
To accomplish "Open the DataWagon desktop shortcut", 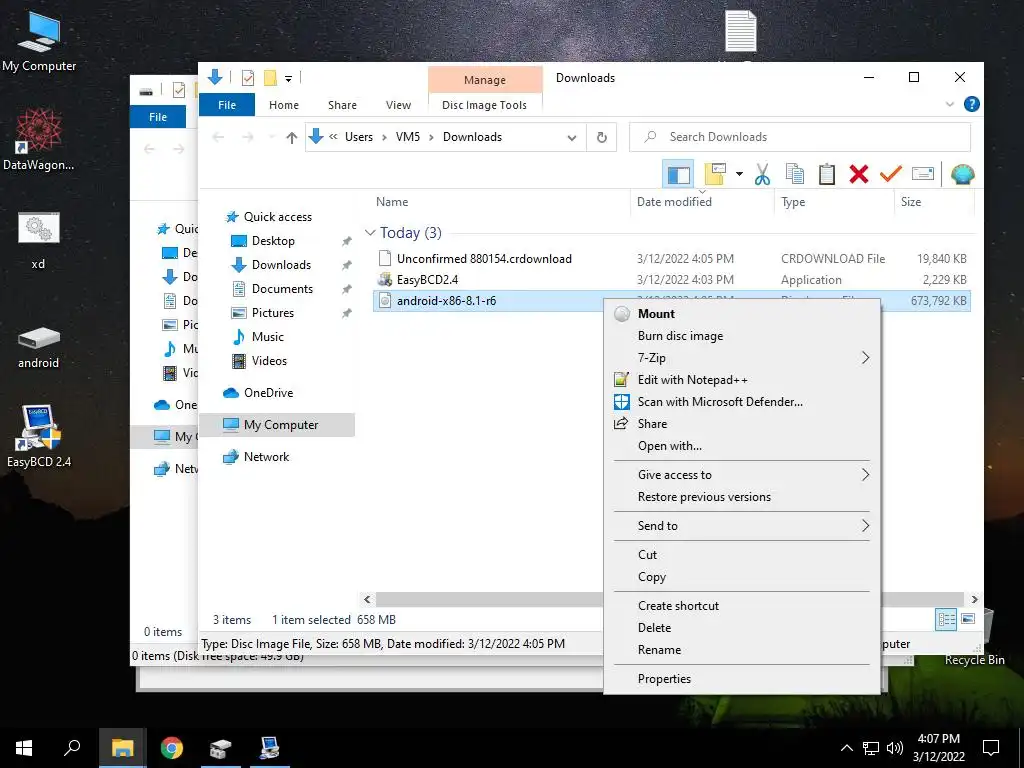I will tap(39, 139).
